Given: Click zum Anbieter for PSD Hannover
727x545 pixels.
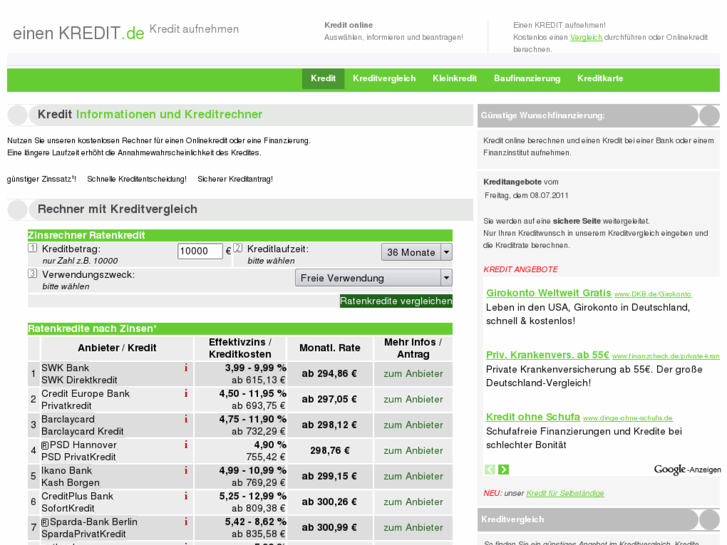Looking at the screenshot, I should pos(413,450).
